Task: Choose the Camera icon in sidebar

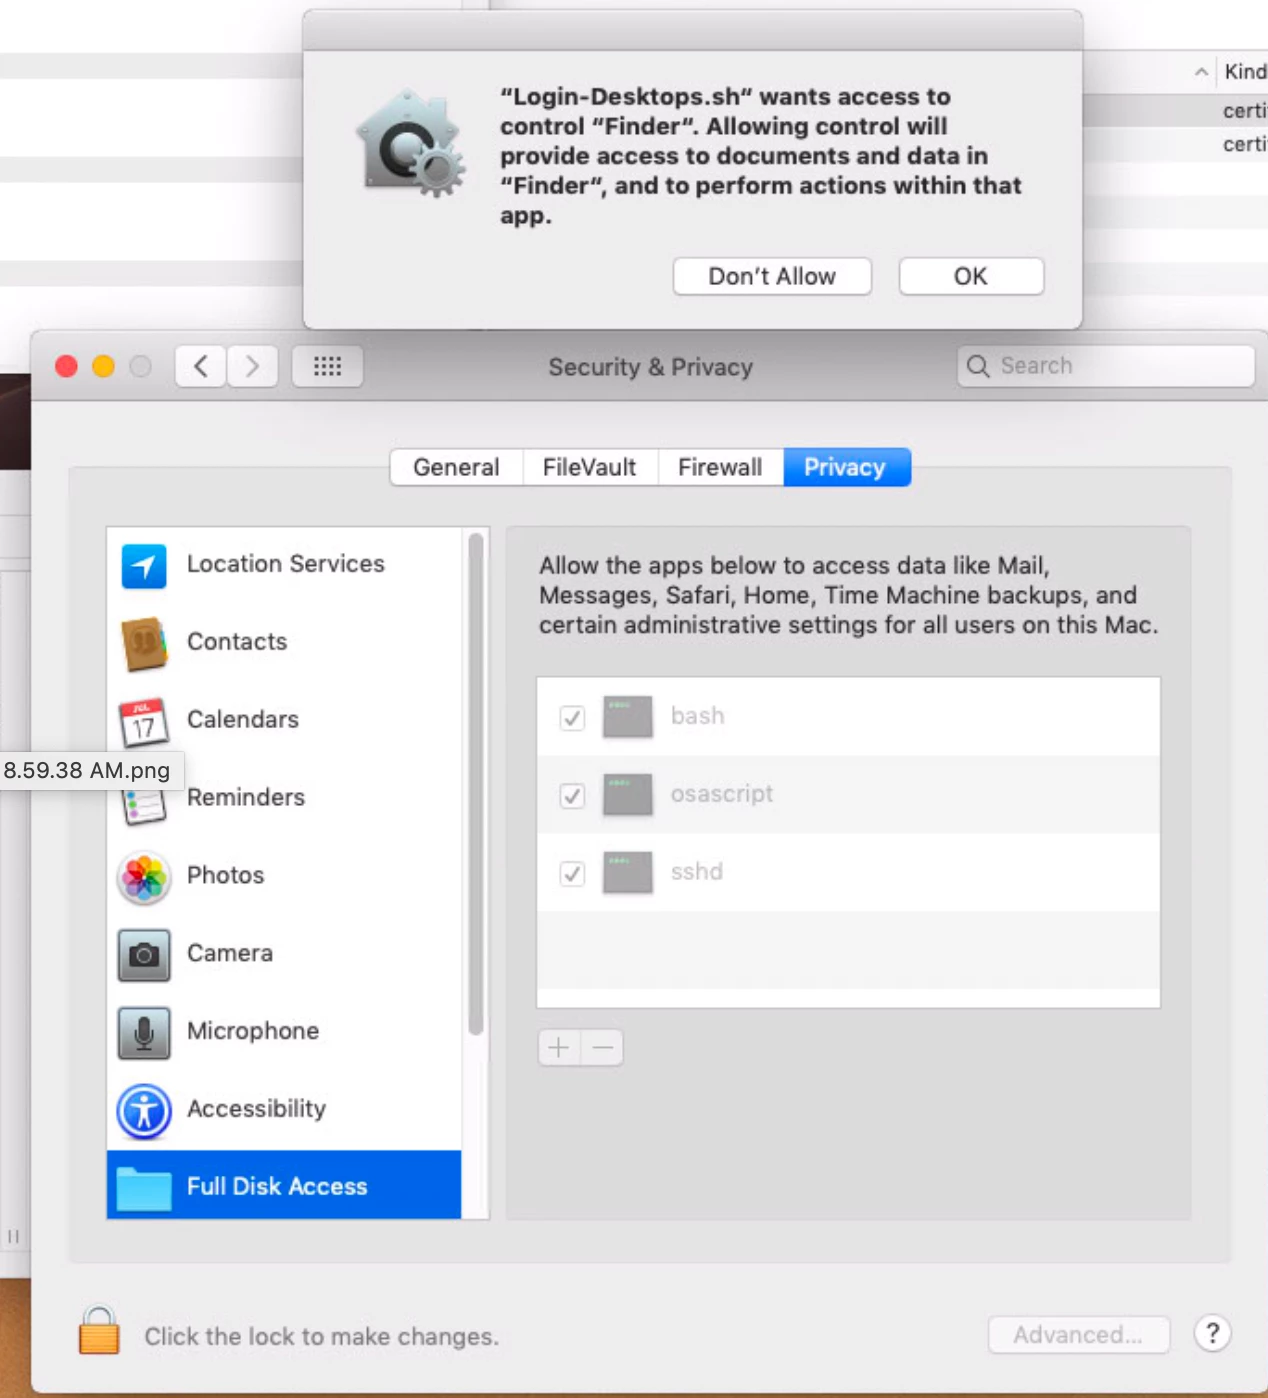Action: coord(144,955)
